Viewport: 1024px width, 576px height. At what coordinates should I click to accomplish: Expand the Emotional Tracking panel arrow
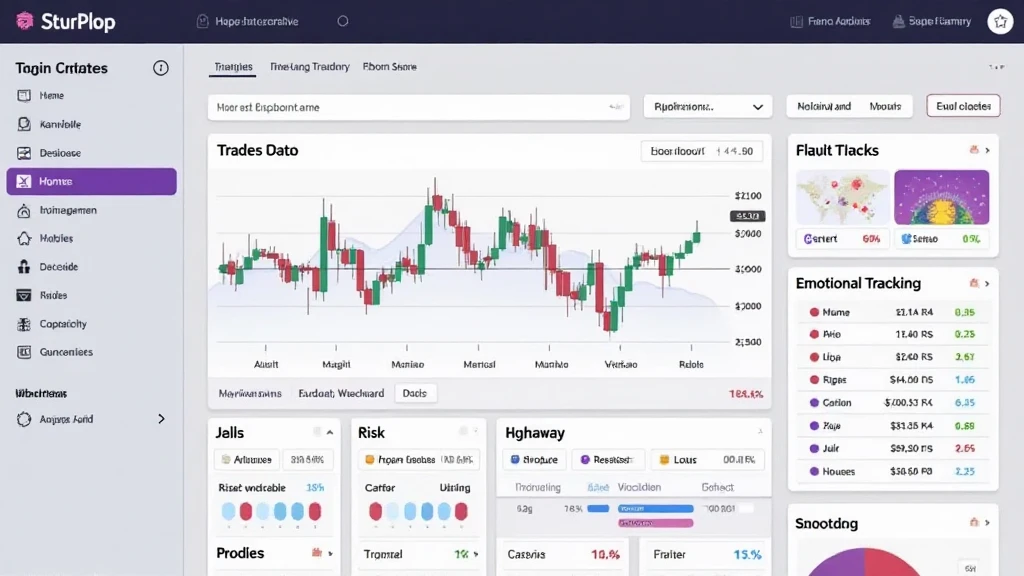tap(987, 283)
